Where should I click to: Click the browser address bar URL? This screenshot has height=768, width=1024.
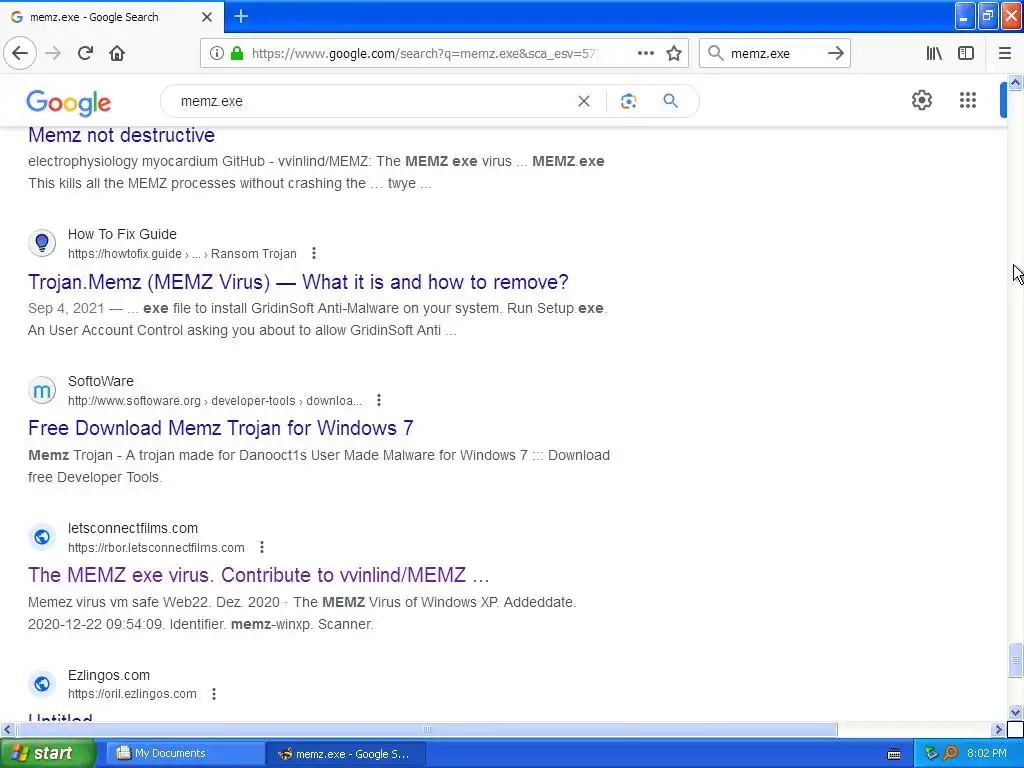[x=423, y=54]
